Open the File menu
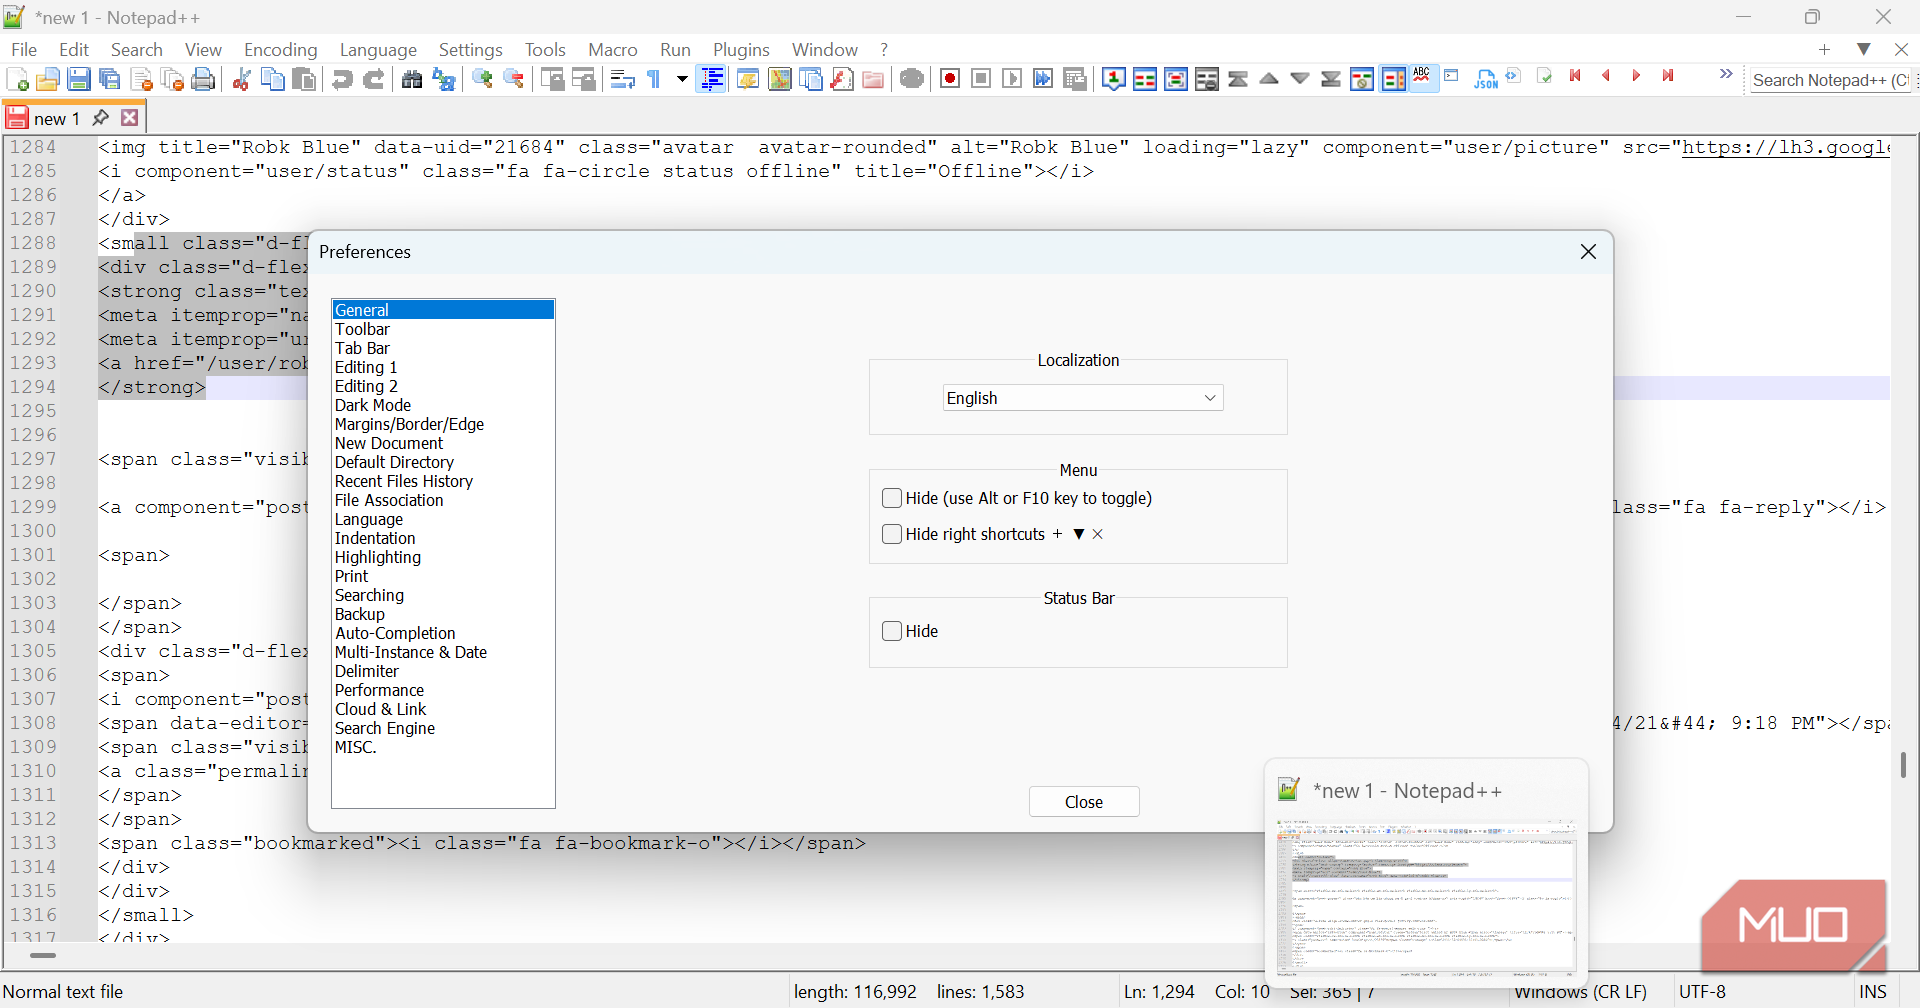The width and height of the screenshot is (1920, 1008). pos(24,49)
